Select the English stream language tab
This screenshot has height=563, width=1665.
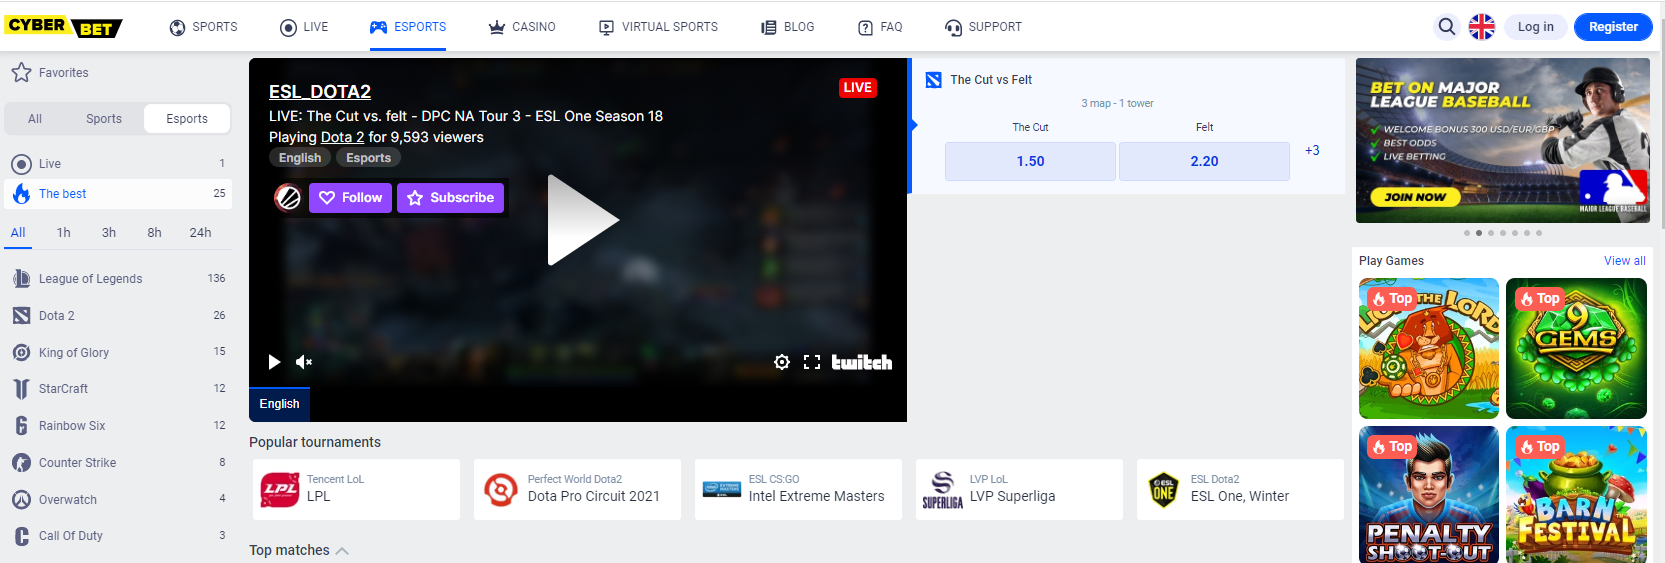279,404
